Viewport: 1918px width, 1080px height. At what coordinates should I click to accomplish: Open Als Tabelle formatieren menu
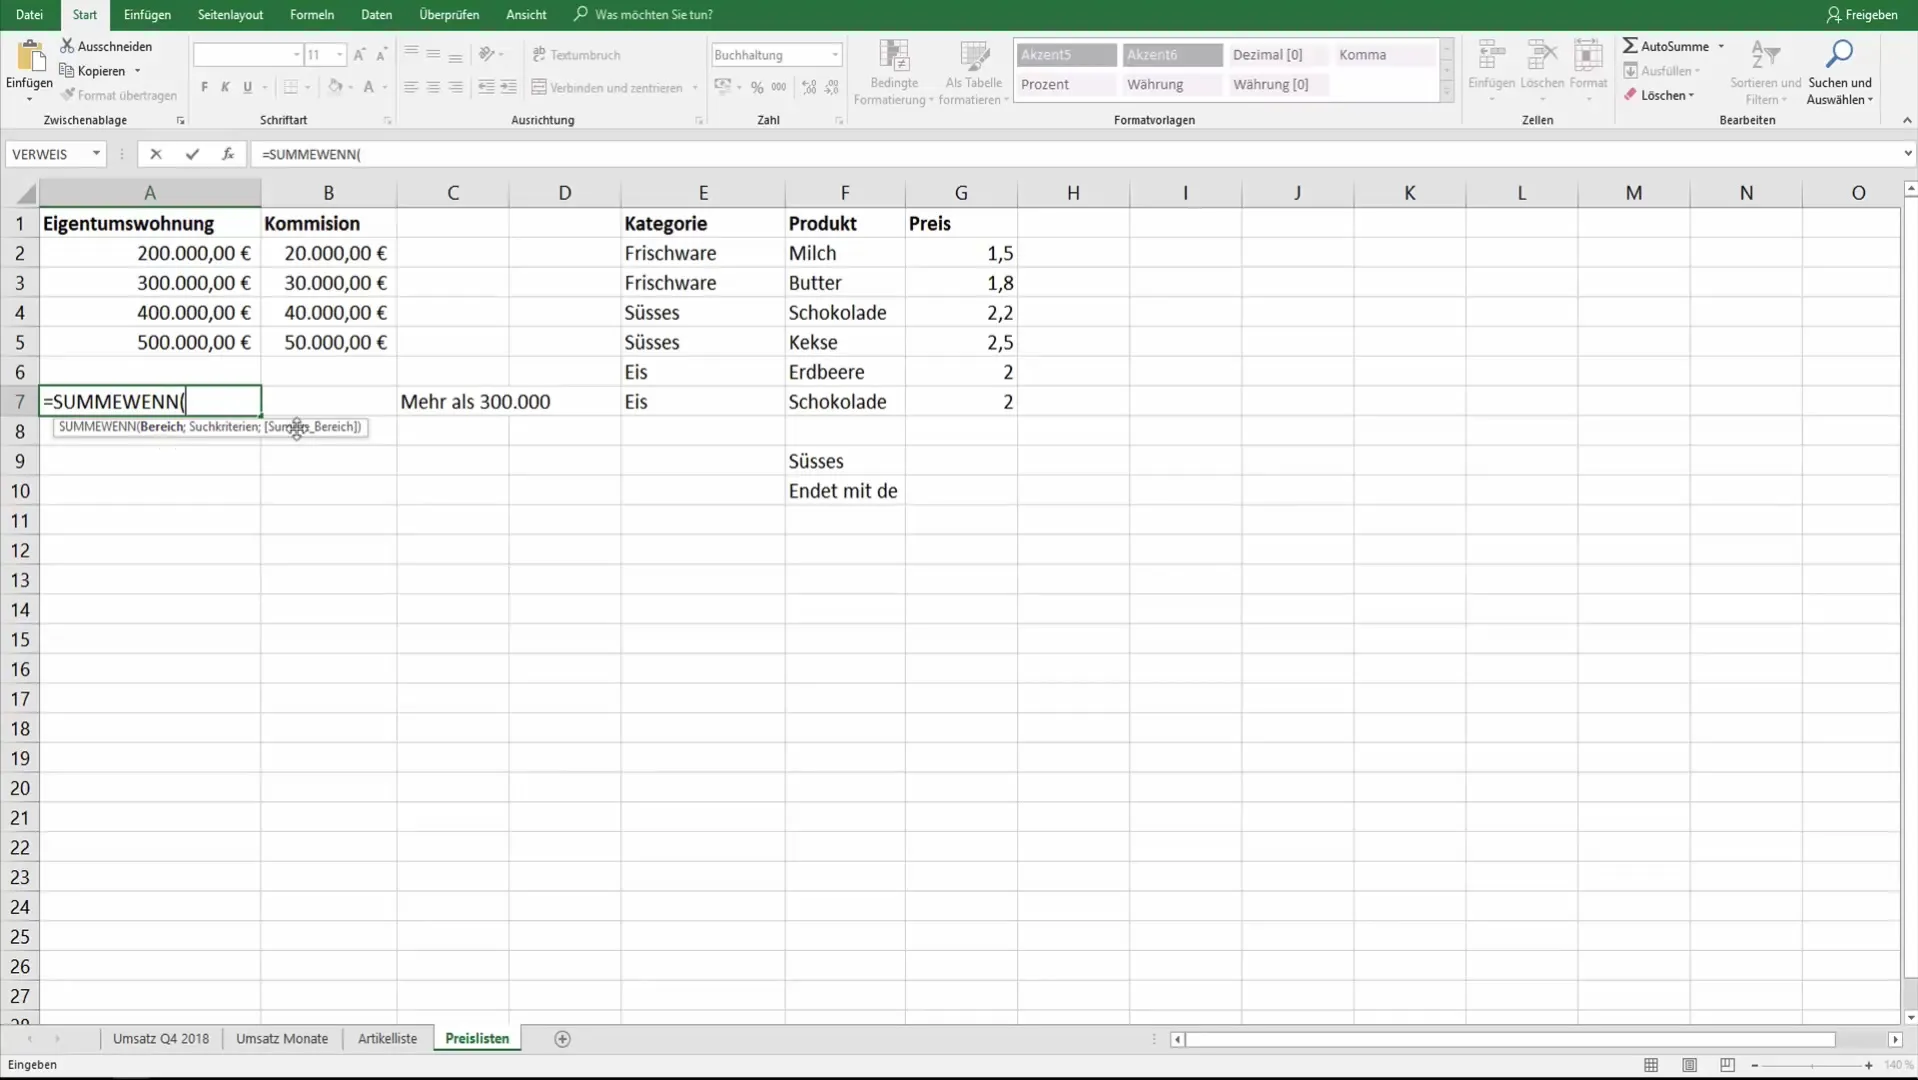click(973, 72)
